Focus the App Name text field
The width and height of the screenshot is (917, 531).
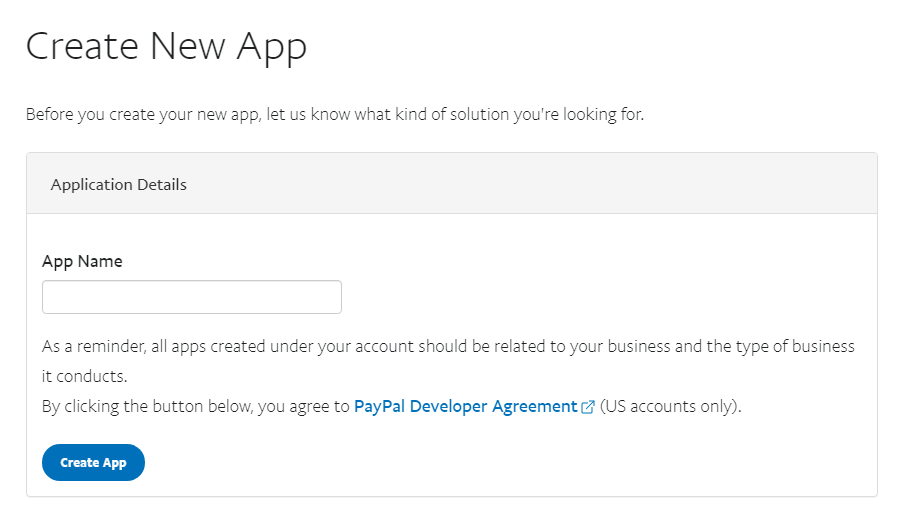pyautogui.click(x=192, y=297)
